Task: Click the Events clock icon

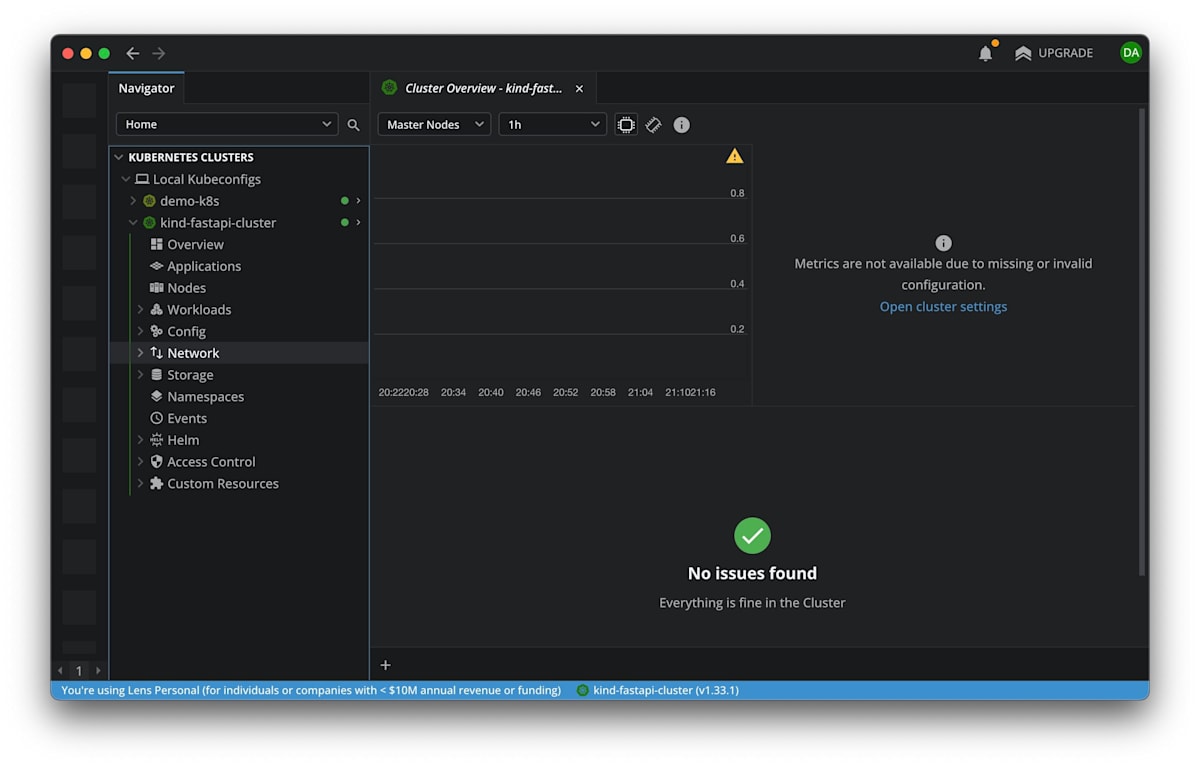Action: pyautogui.click(x=156, y=418)
